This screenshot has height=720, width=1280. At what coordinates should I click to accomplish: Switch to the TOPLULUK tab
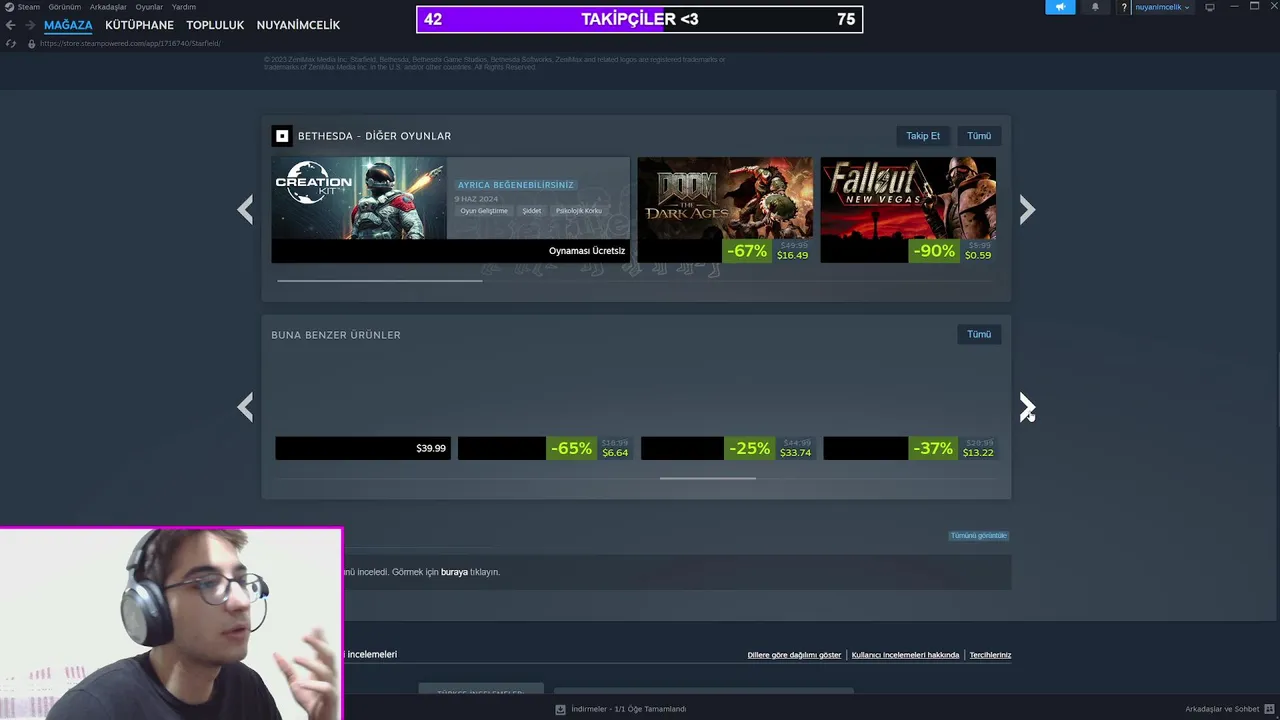pos(215,25)
